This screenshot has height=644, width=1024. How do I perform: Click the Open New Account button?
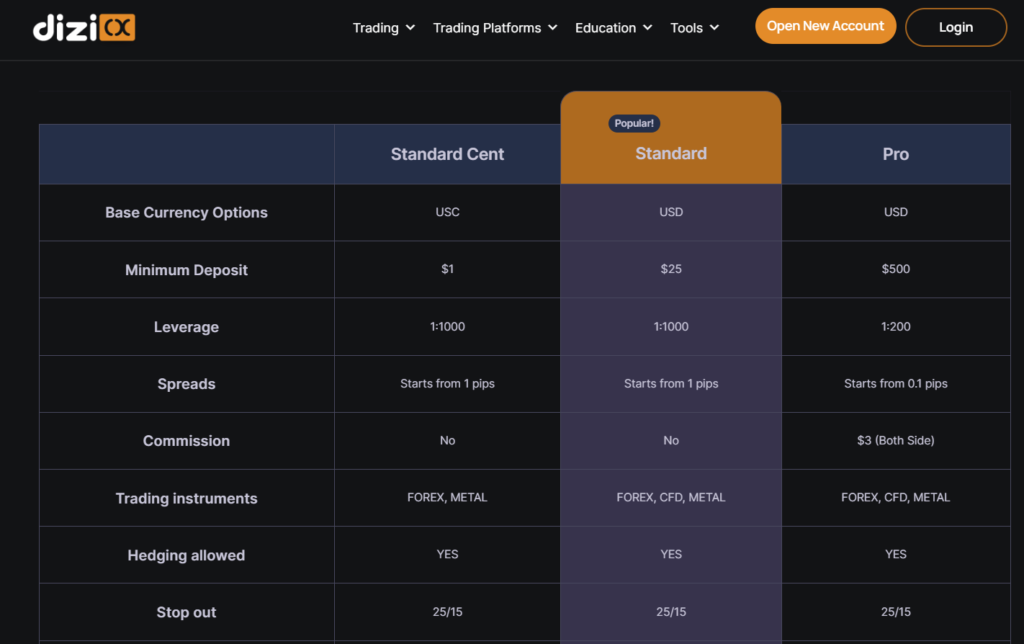coord(825,26)
